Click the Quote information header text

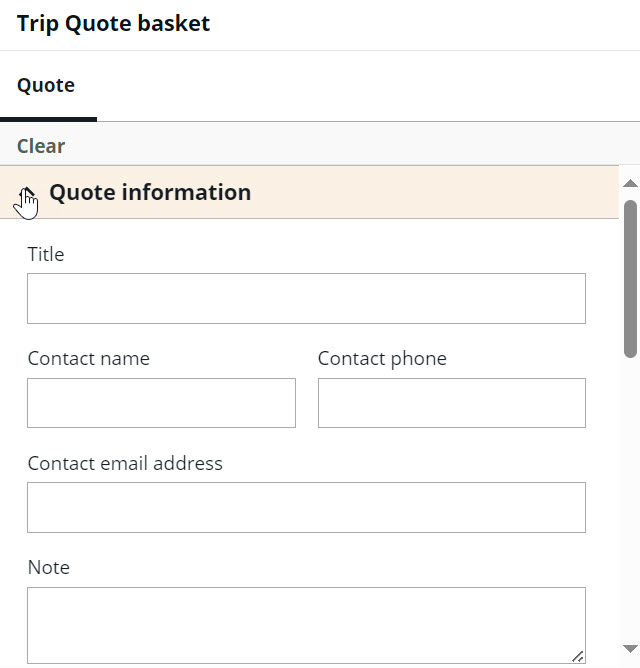(x=150, y=192)
